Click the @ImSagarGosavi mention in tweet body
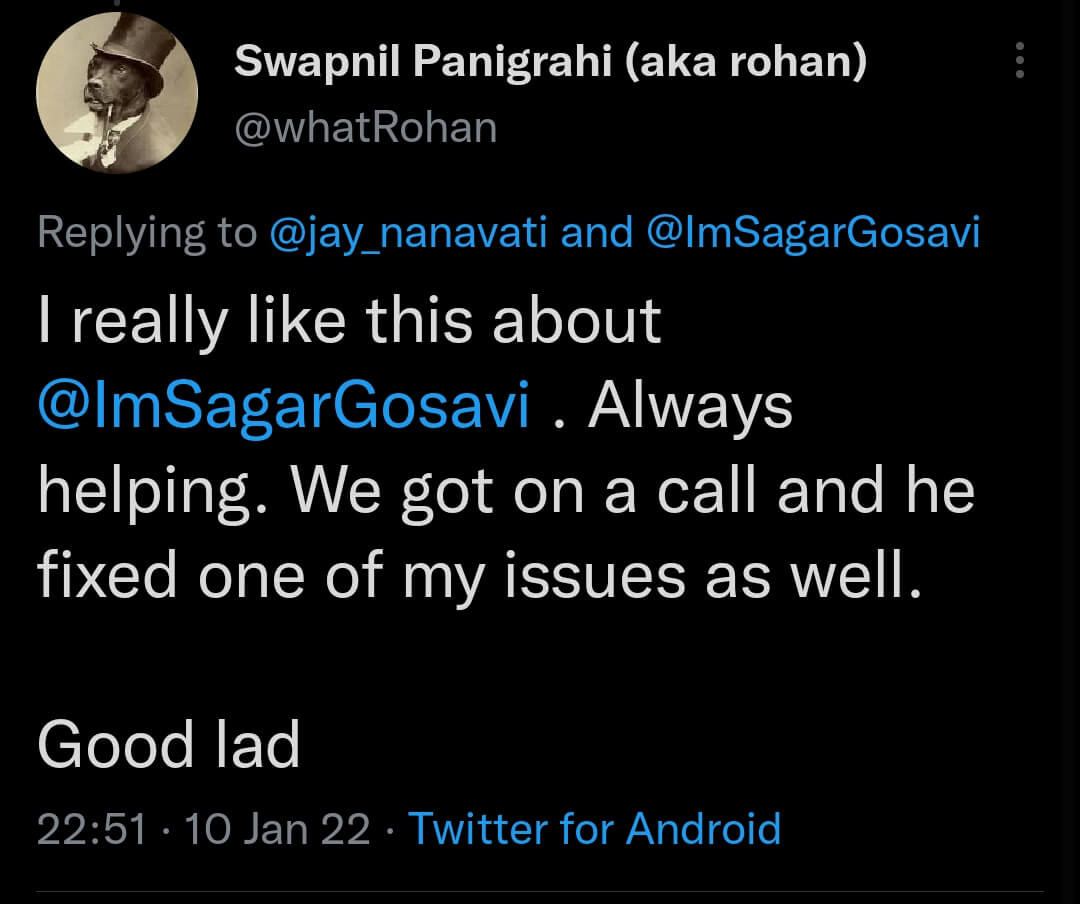This screenshot has width=1080, height=904. click(284, 408)
